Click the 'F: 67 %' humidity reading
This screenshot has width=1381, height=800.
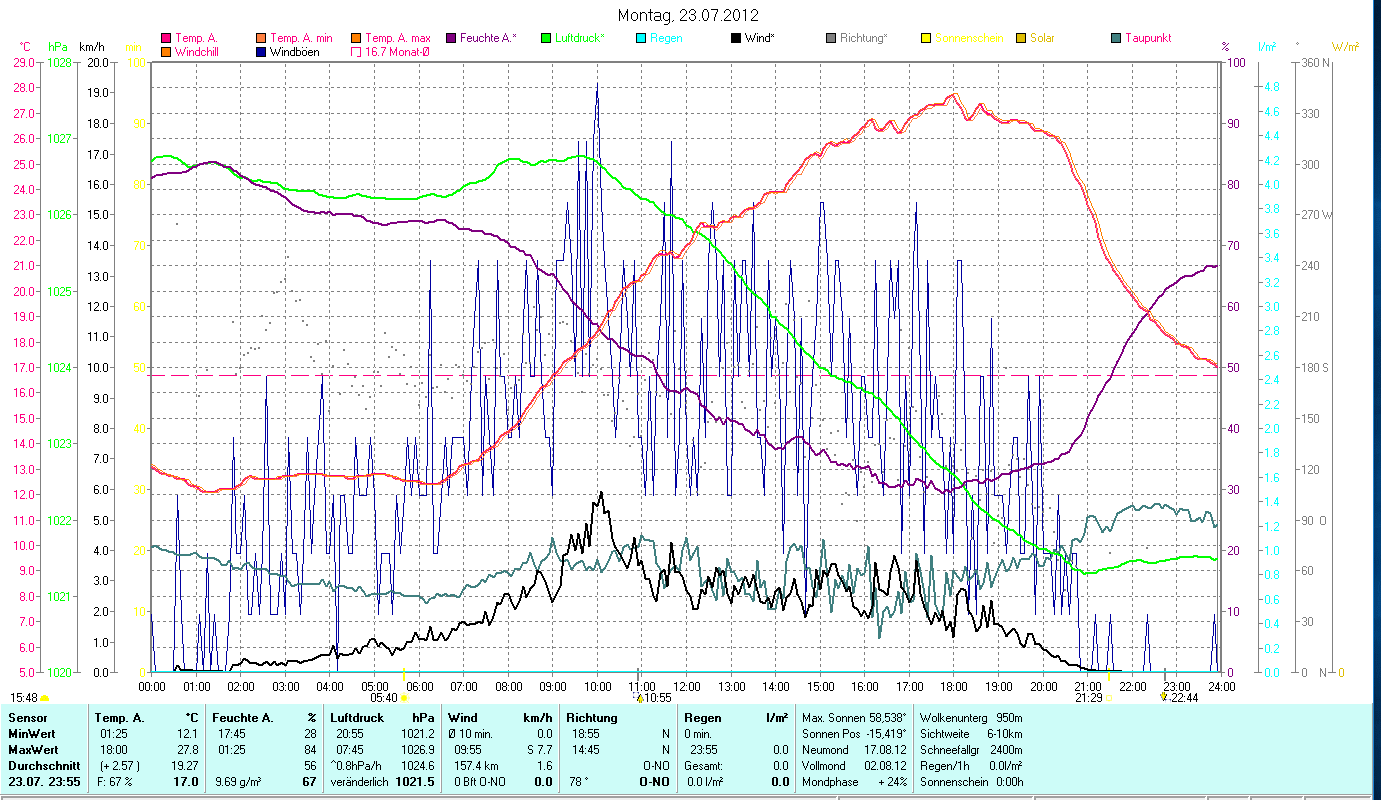[113, 782]
